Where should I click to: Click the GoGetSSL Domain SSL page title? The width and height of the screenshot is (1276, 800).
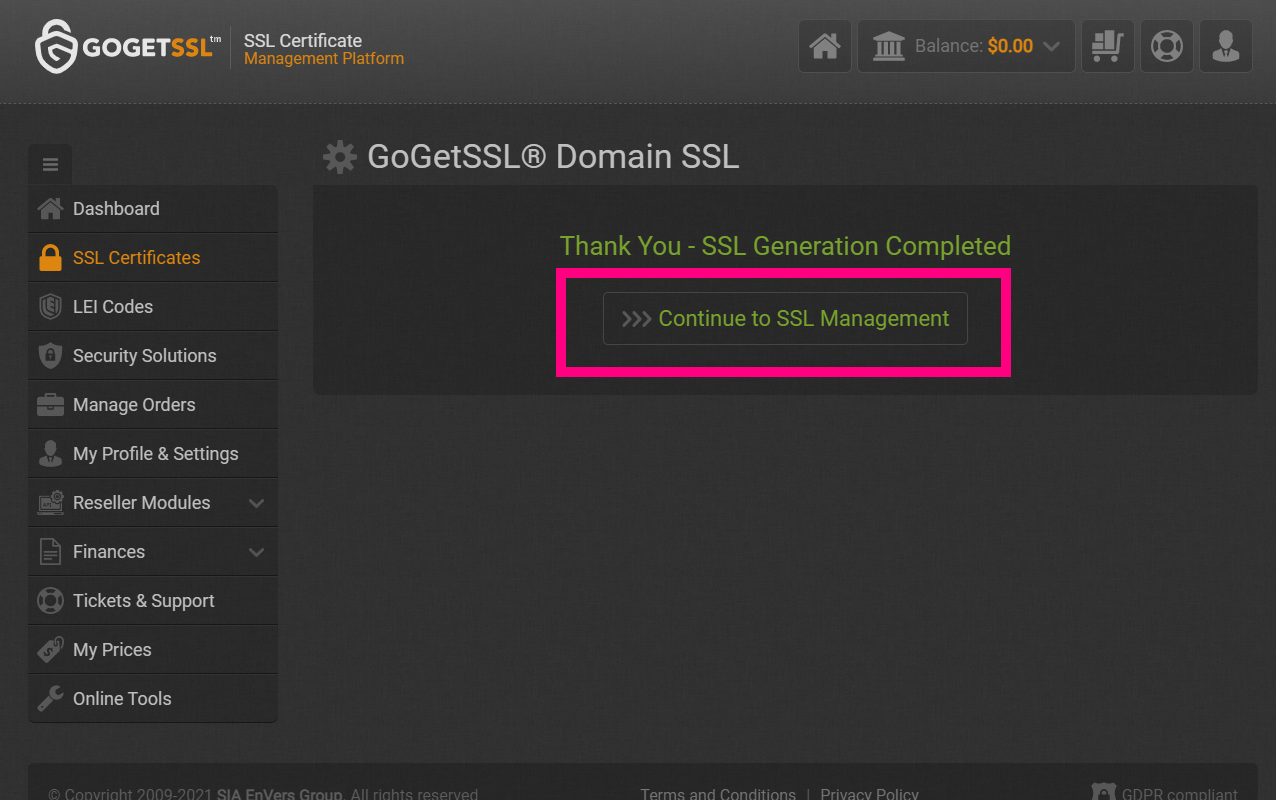pyautogui.click(x=553, y=157)
